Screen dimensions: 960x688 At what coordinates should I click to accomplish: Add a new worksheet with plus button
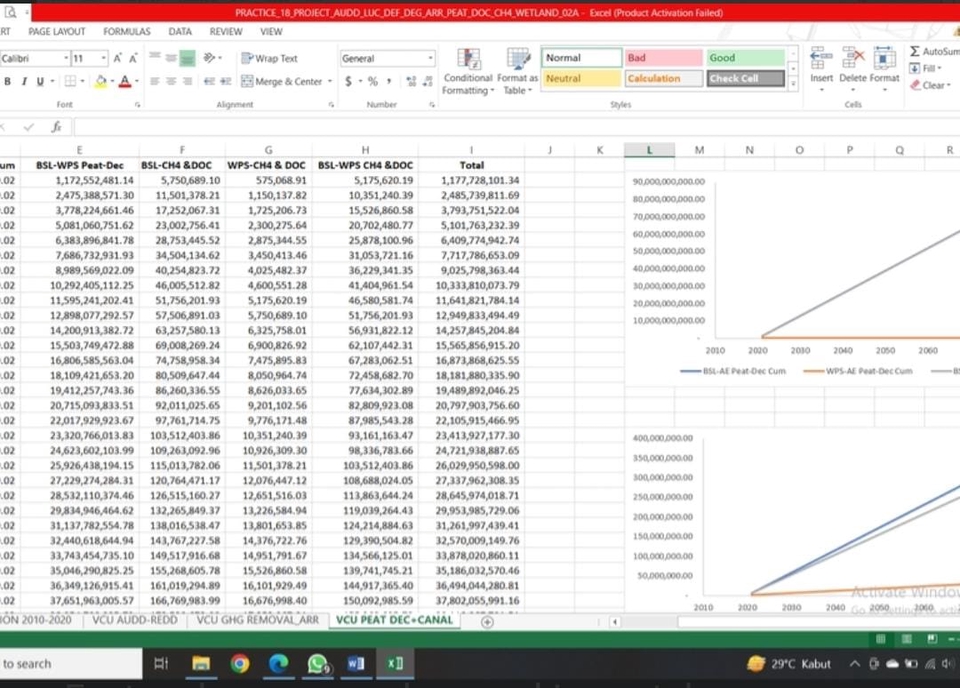pyautogui.click(x=487, y=622)
